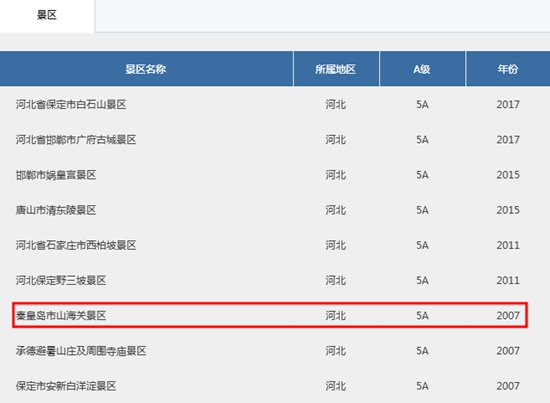Sort by the 年份 column header
The width and height of the screenshot is (550, 403).
508,69
